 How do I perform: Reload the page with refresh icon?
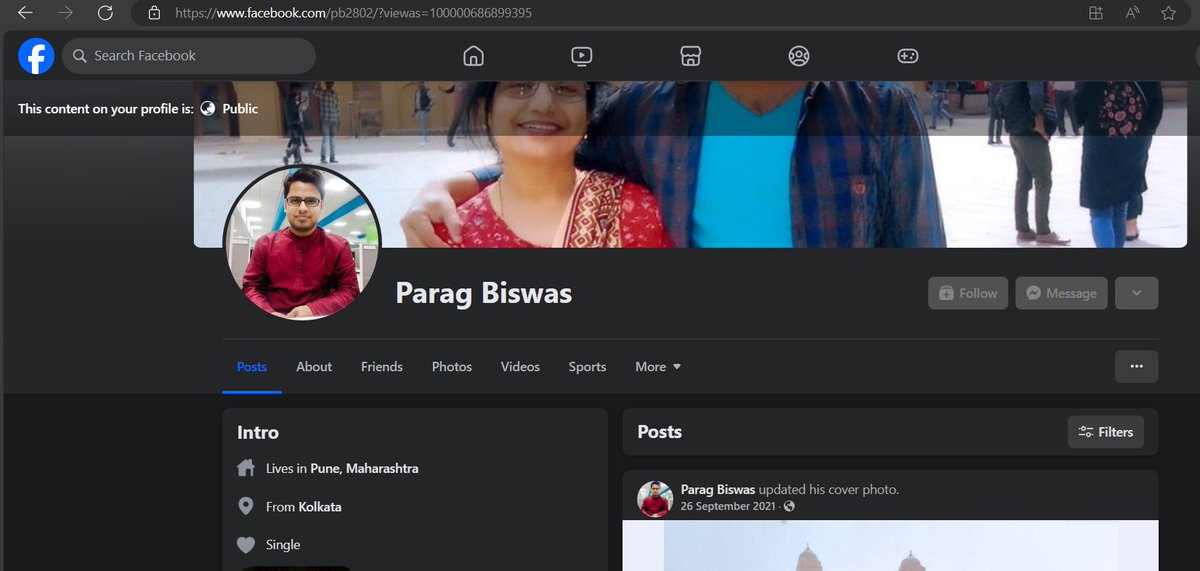point(105,13)
